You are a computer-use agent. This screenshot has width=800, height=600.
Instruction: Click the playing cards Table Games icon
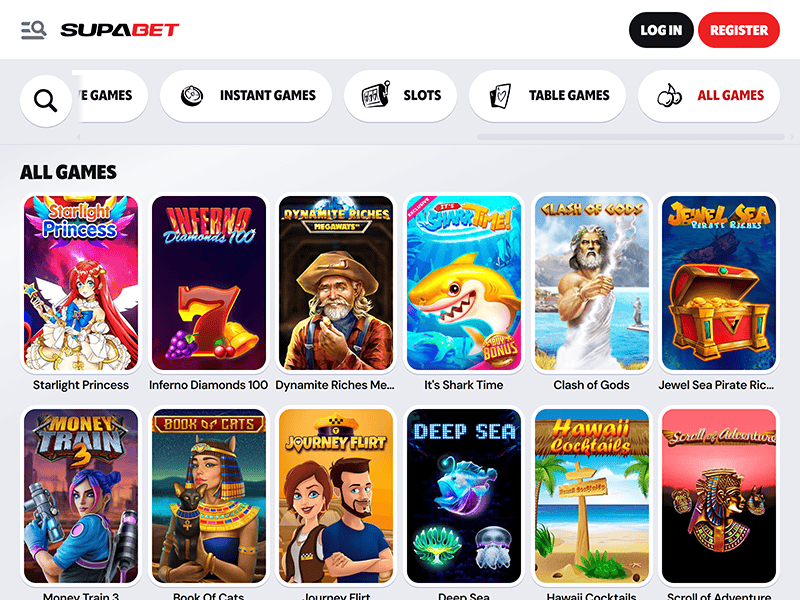[500, 95]
